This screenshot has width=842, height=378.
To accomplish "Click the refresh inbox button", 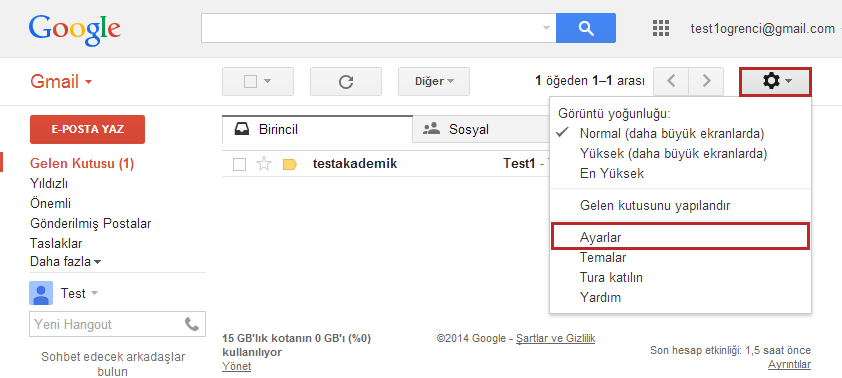I will click(x=346, y=82).
